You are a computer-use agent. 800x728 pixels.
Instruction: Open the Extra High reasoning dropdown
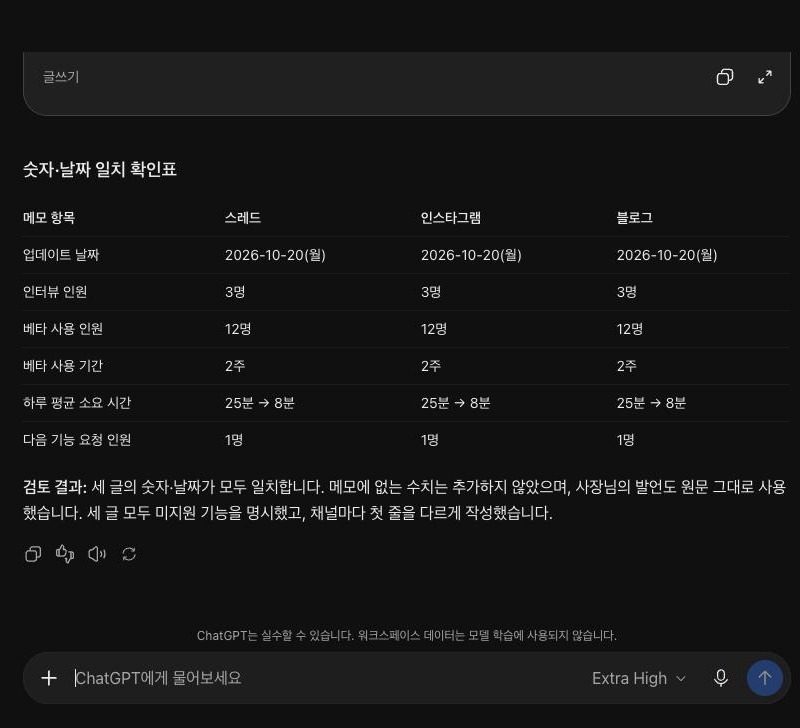click(x=638, y=679)
